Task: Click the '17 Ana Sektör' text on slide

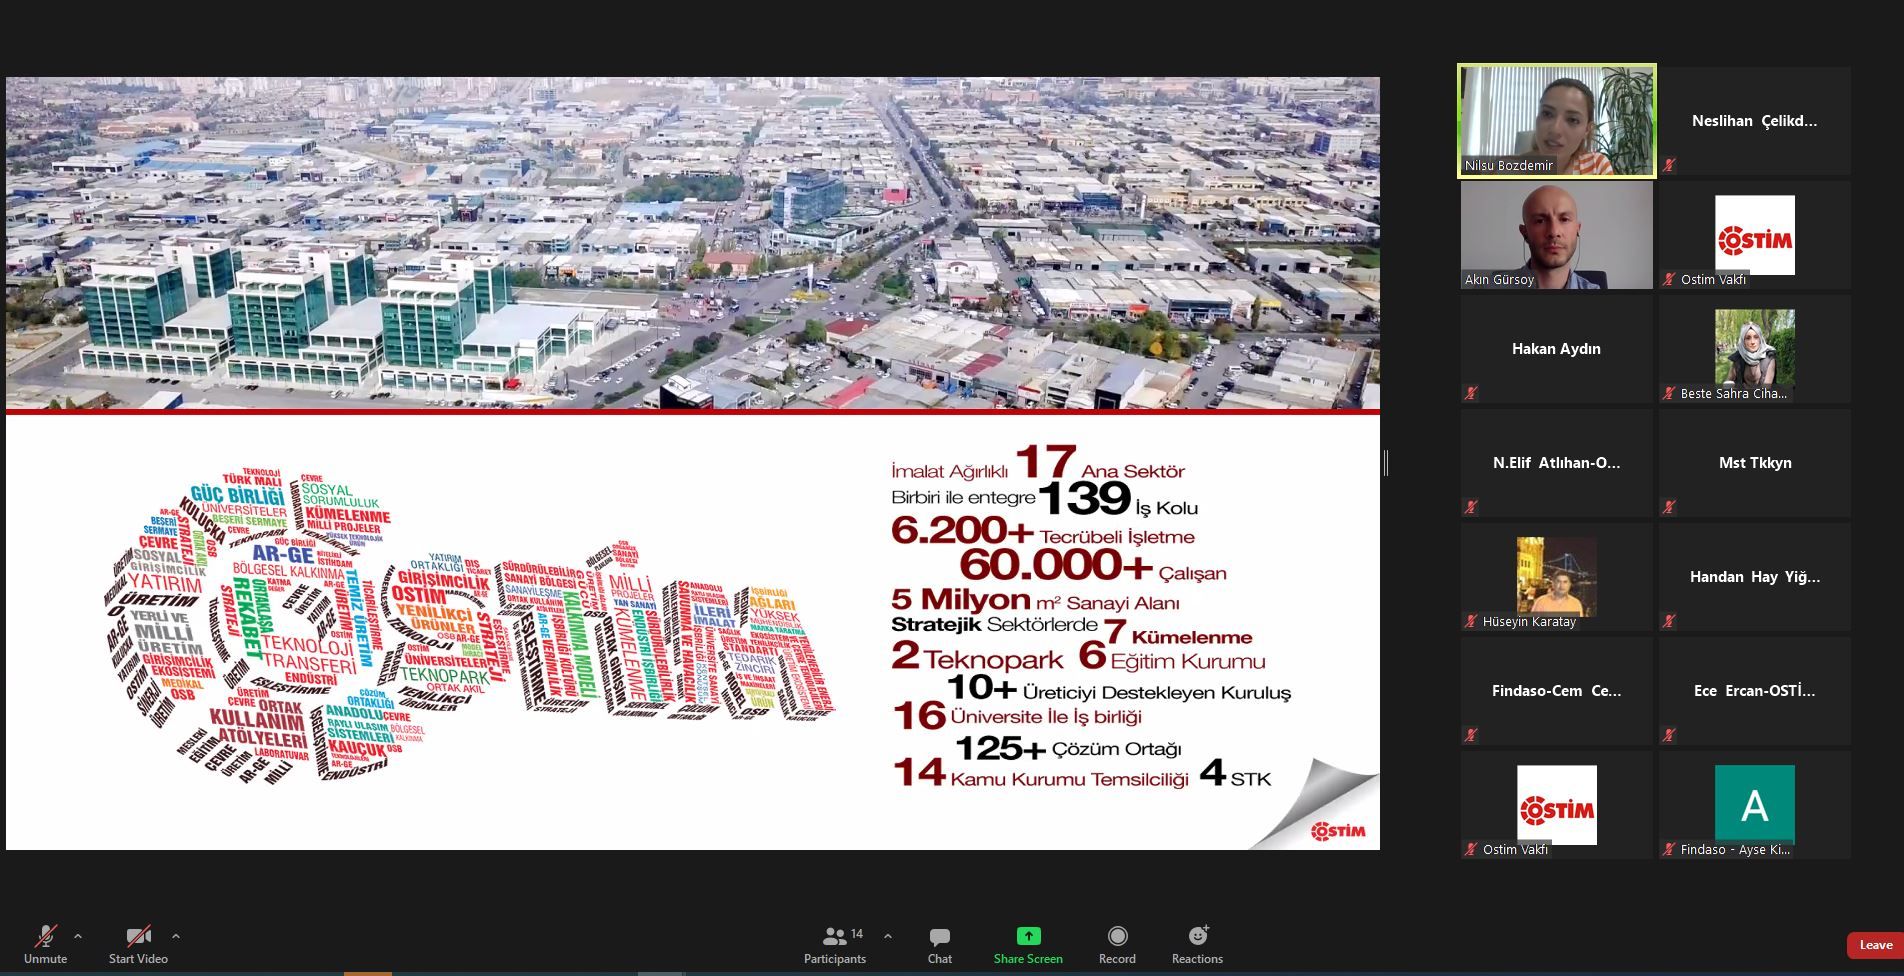Action: (1100, 463)
